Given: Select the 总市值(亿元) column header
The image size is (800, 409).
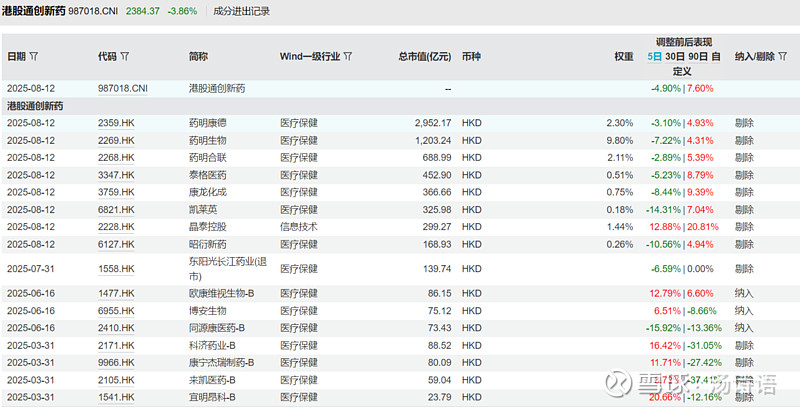Looking at the screenshot, I should 425,57.
